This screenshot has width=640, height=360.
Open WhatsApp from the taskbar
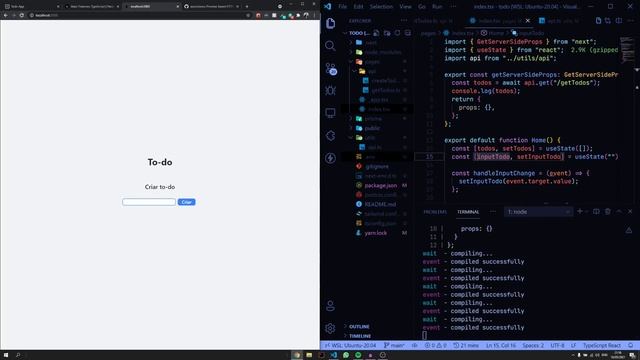pyautogui.click(x=346, y=355)
